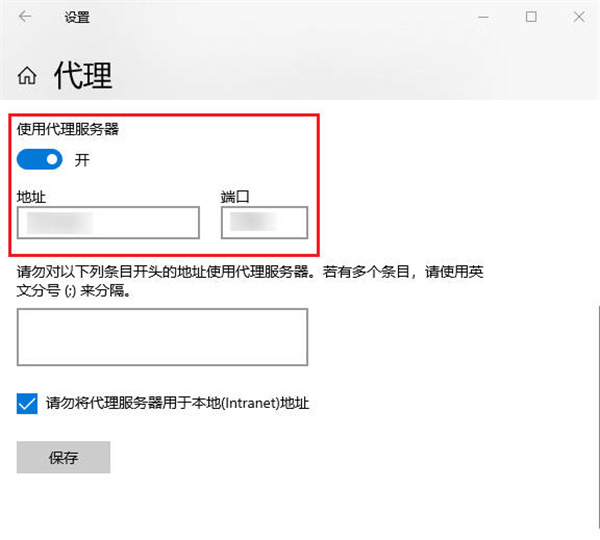
Task: Turn off the 使用代理服务器 switch
Action: click(x=39, y=159)
